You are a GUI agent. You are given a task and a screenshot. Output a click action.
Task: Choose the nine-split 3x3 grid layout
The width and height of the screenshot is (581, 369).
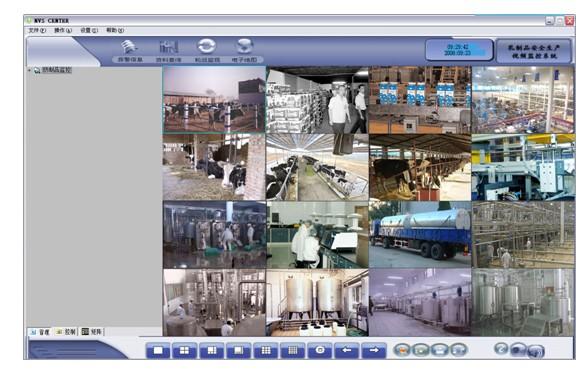266,350
